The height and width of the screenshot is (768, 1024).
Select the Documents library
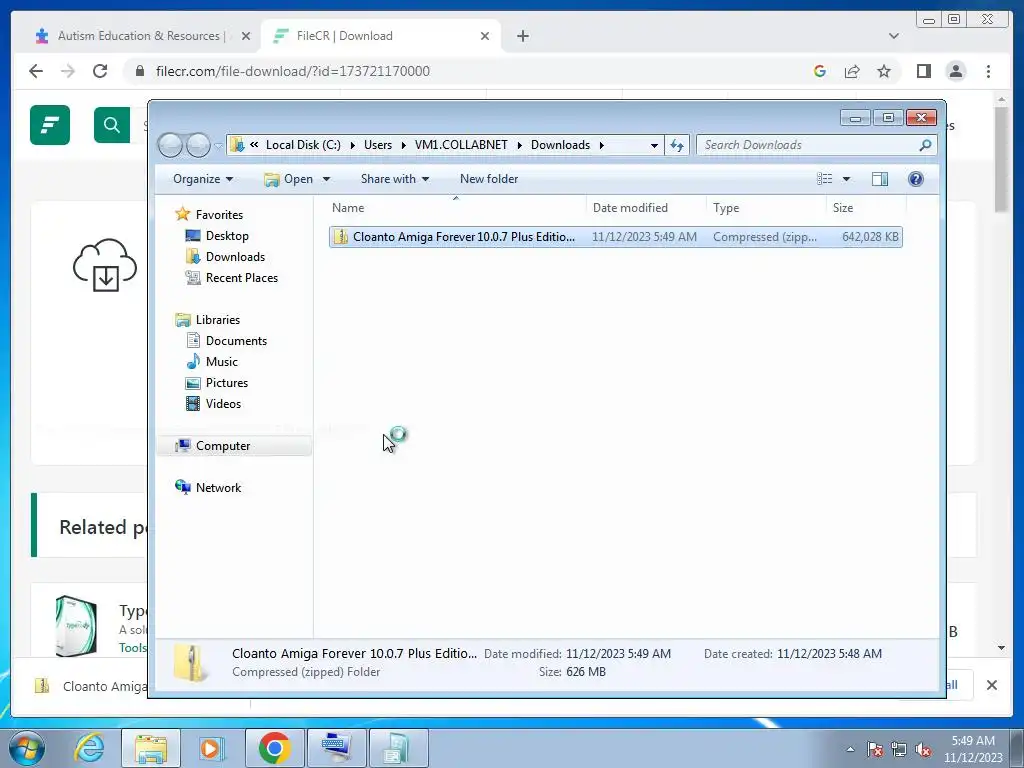click(236, 340)
